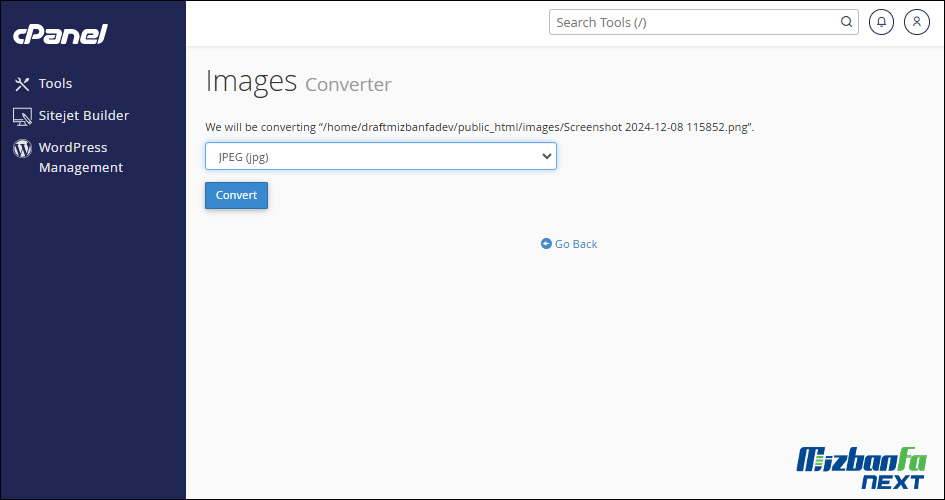Screen dimensions: 945x500
Task: Select the Images heading text
Action: [251, 81]
